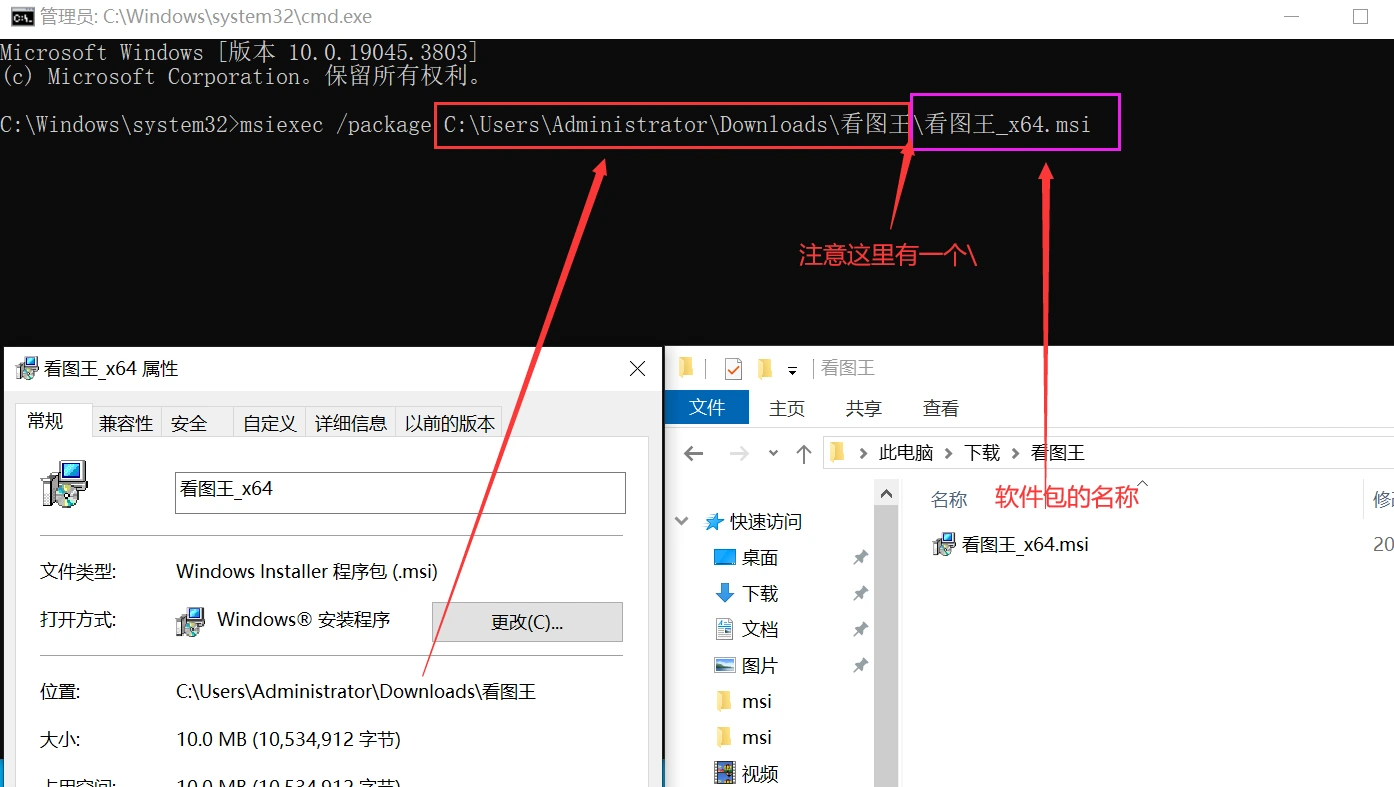The height and width of the screenshot is (787, 1394).
Task: Open the 看图王_x64.msi file in the file list
Action: [1009, 544]
